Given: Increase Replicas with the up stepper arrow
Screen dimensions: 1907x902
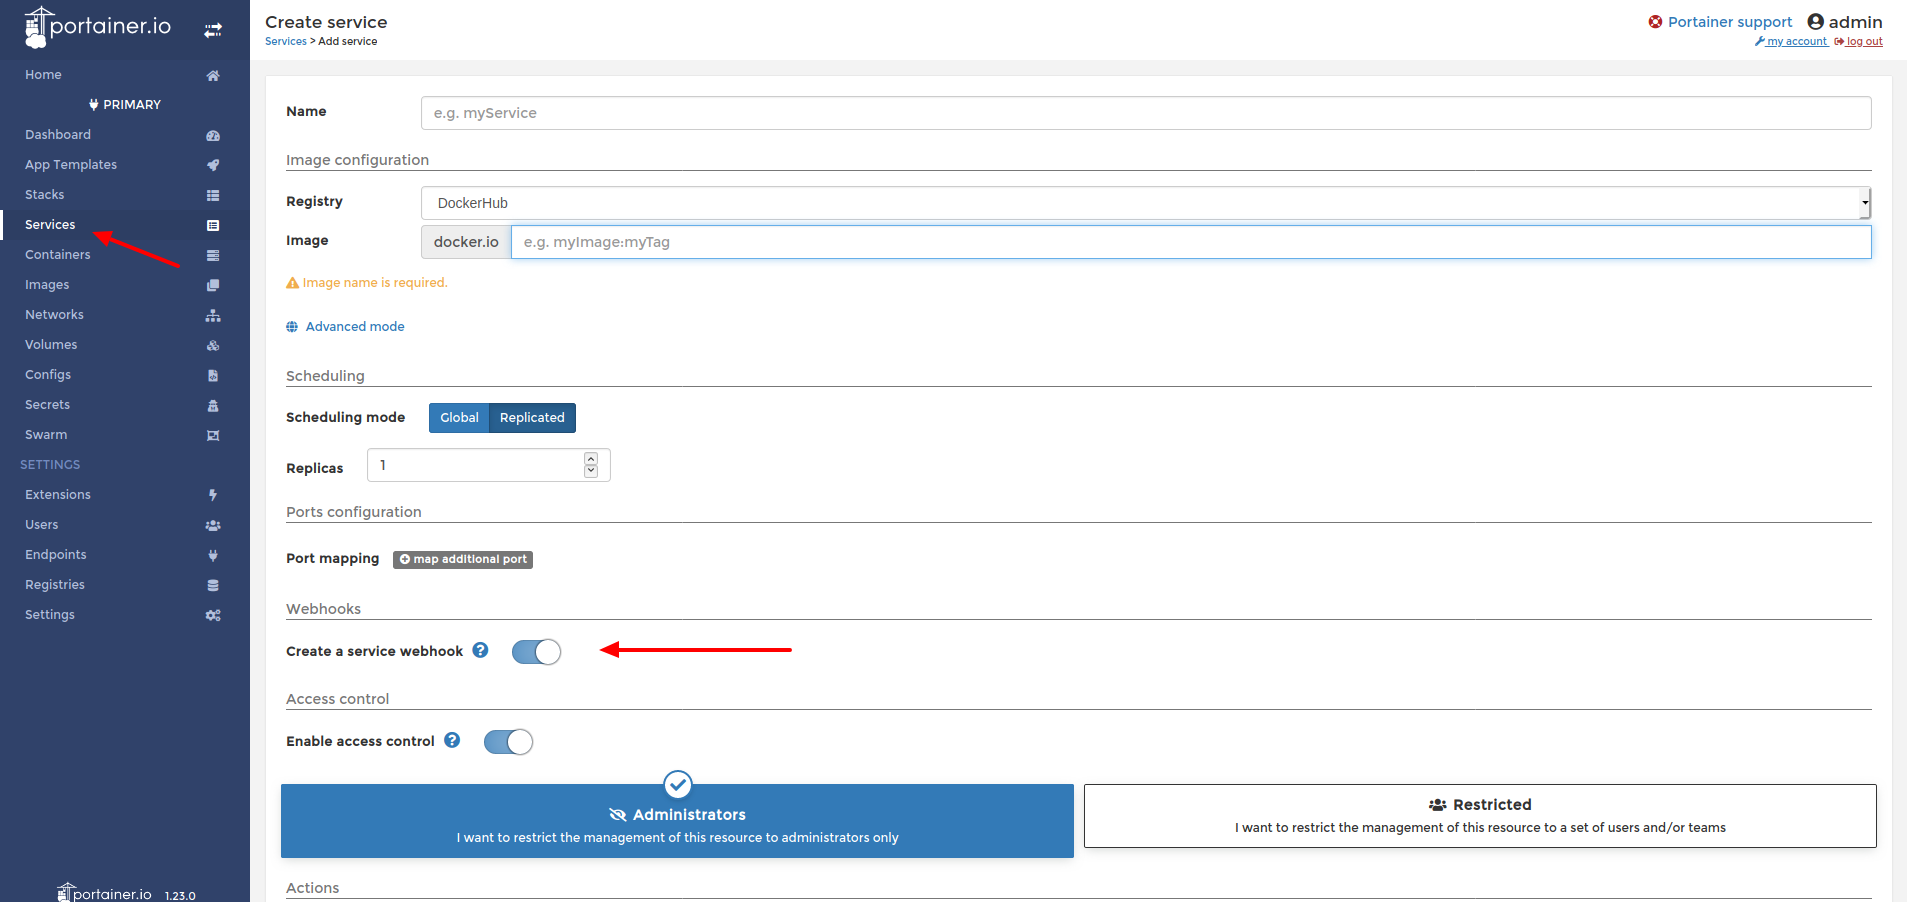Looking at the screenshot, I should click(x=590, y=459).
